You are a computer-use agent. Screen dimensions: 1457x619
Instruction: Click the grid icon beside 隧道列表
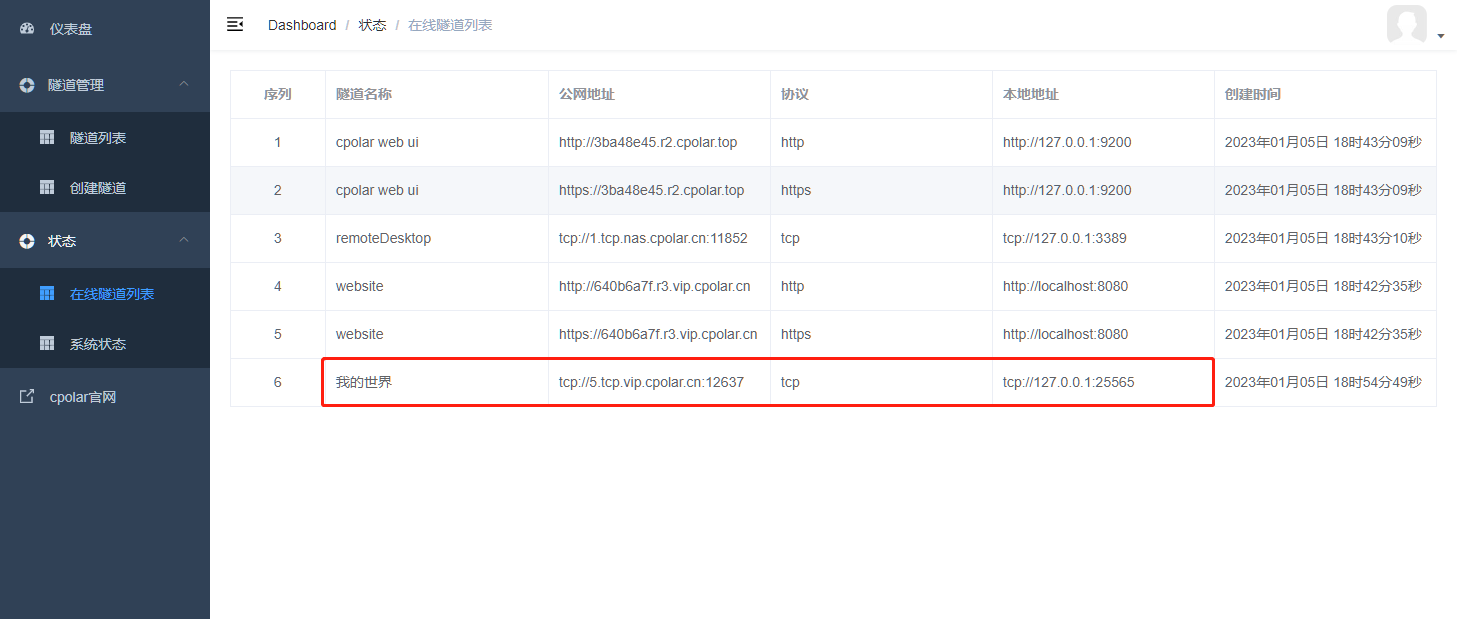47,138
